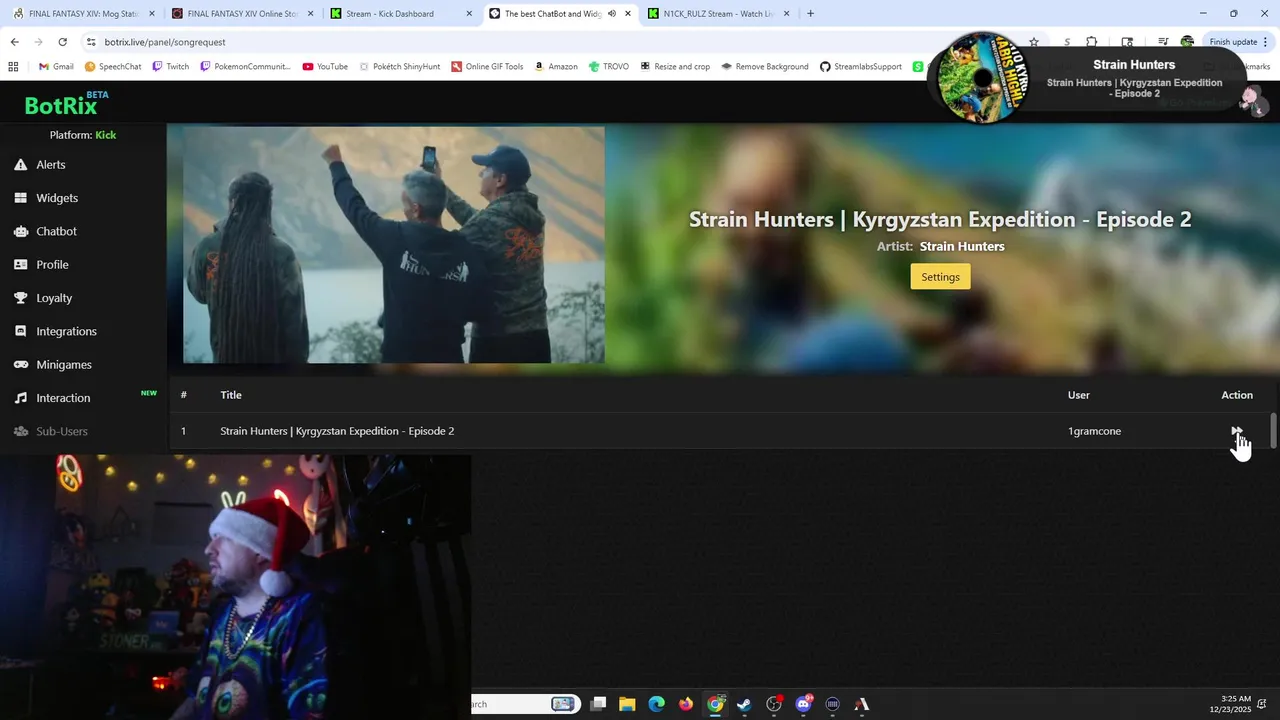Click the User column header
The width and height of the screenshot is (1280, 720).
pos(1078,395)
